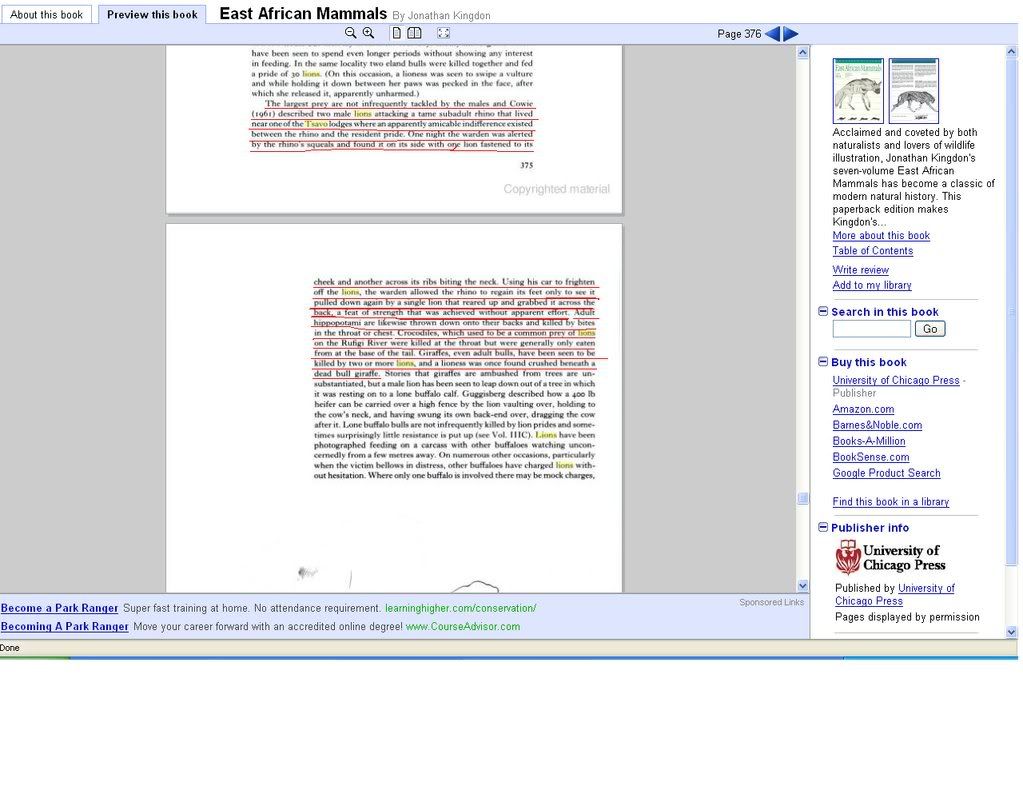
Task: Click sidebar scrollbar up arrow
Action: pos(1012,52)
